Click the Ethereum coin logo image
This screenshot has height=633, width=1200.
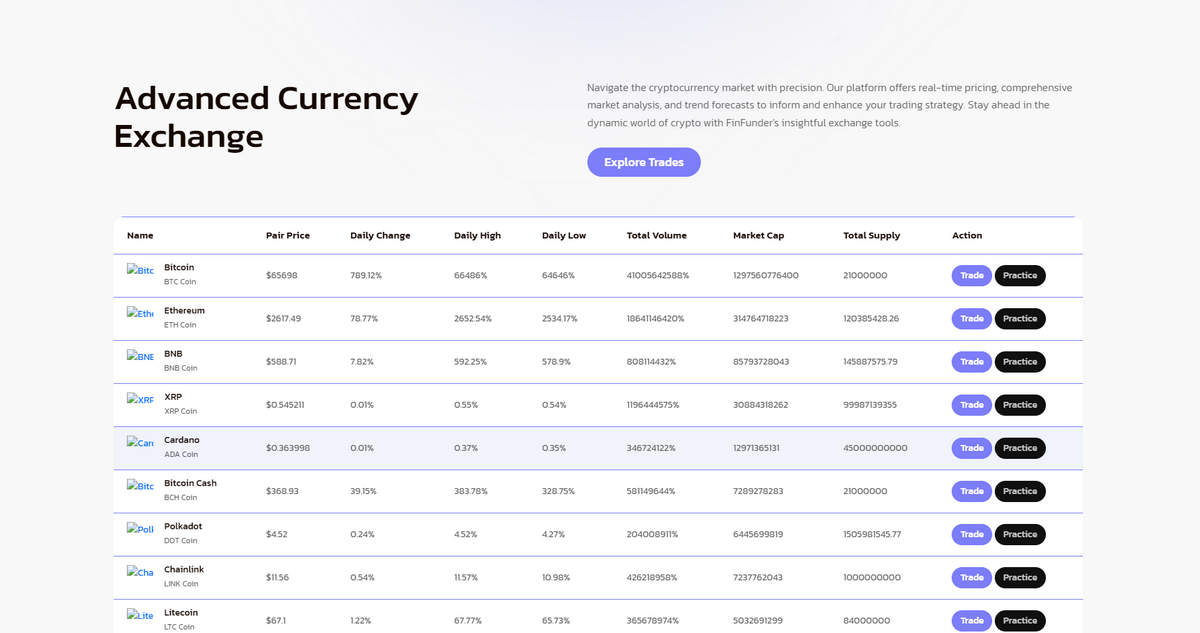pyautogui.click(x=140, y=313)
